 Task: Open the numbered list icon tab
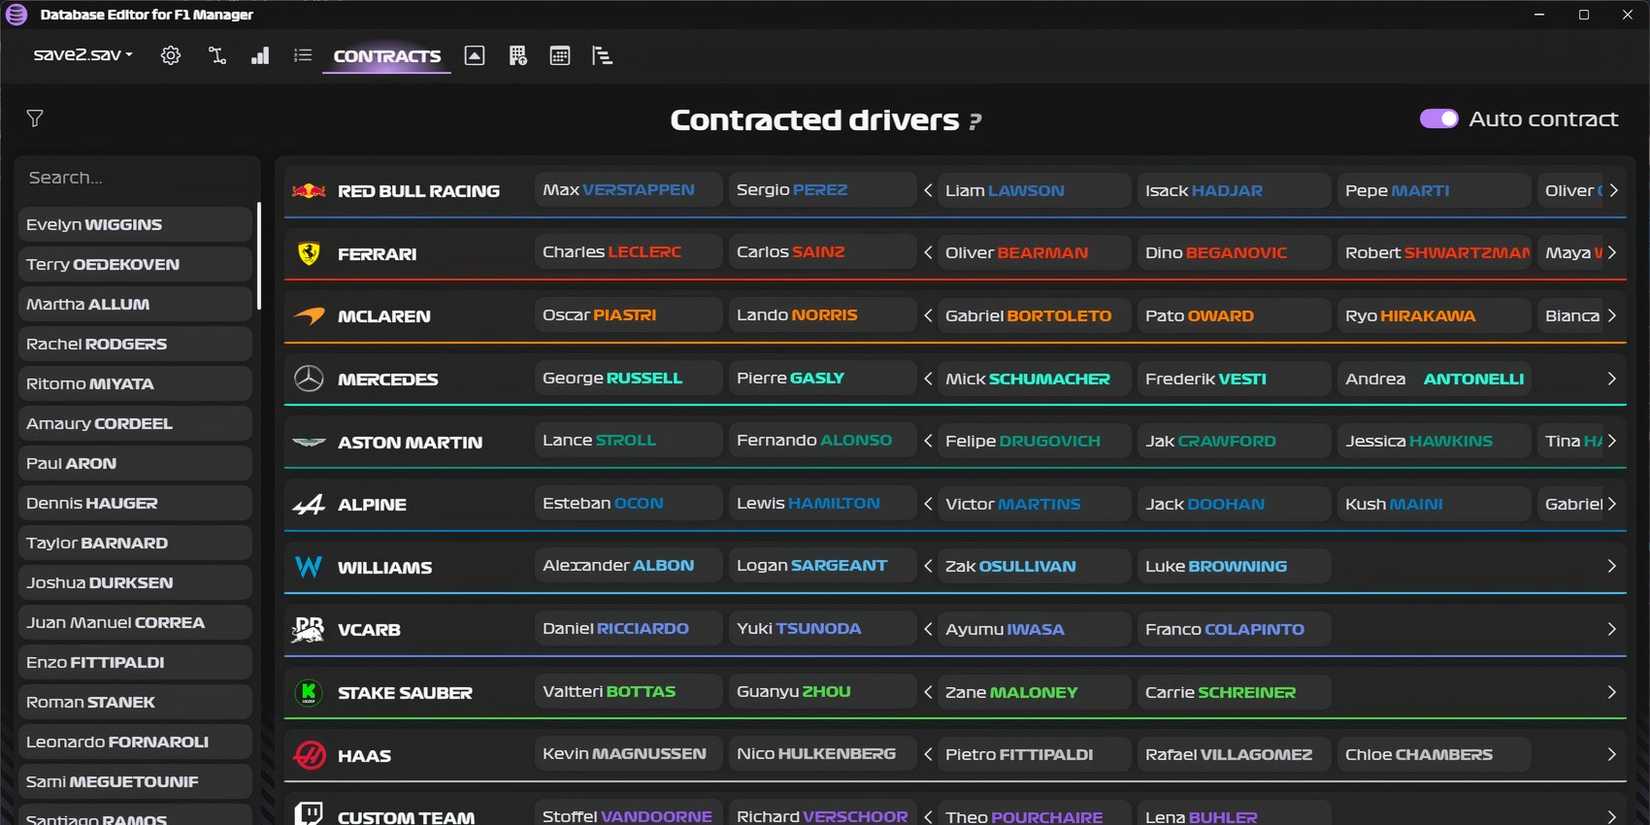(303, 56)
